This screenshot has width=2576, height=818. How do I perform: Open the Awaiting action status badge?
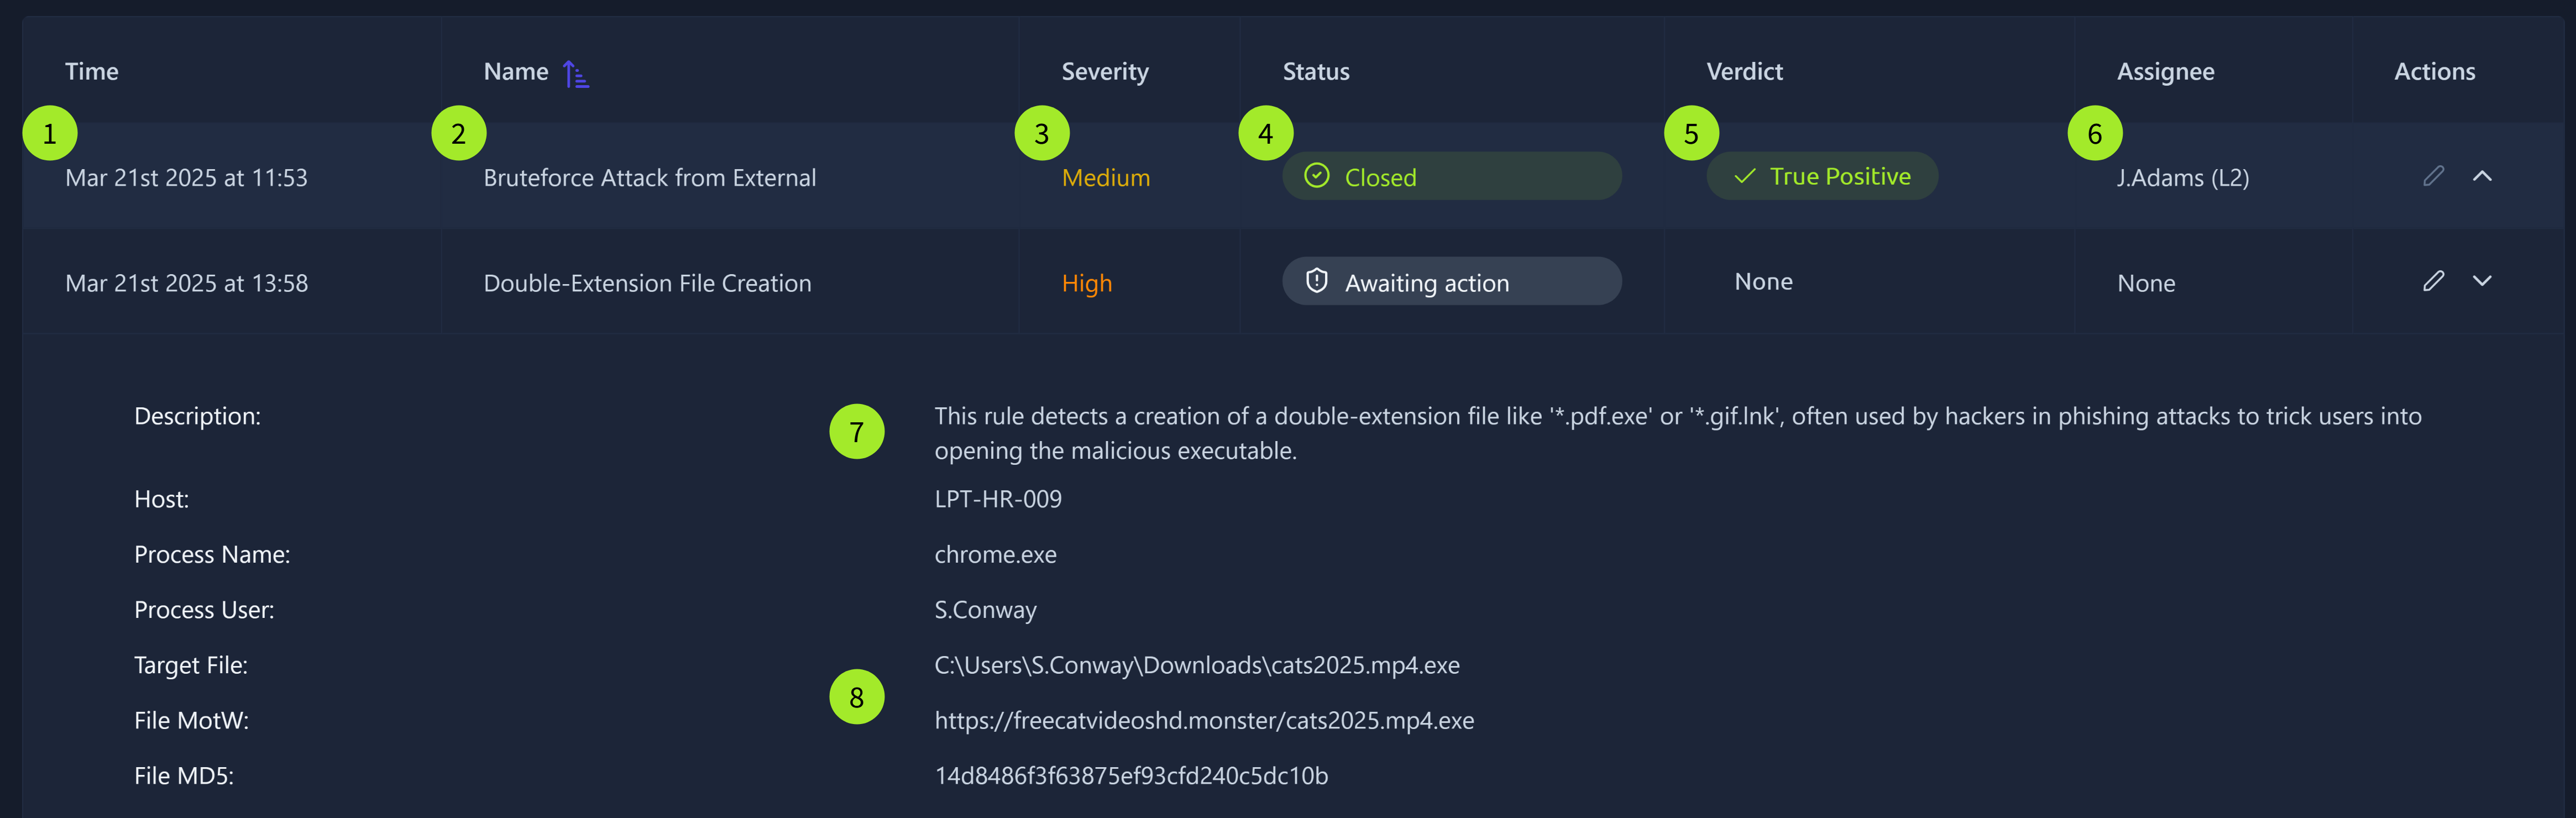[x=1452, y=281]
